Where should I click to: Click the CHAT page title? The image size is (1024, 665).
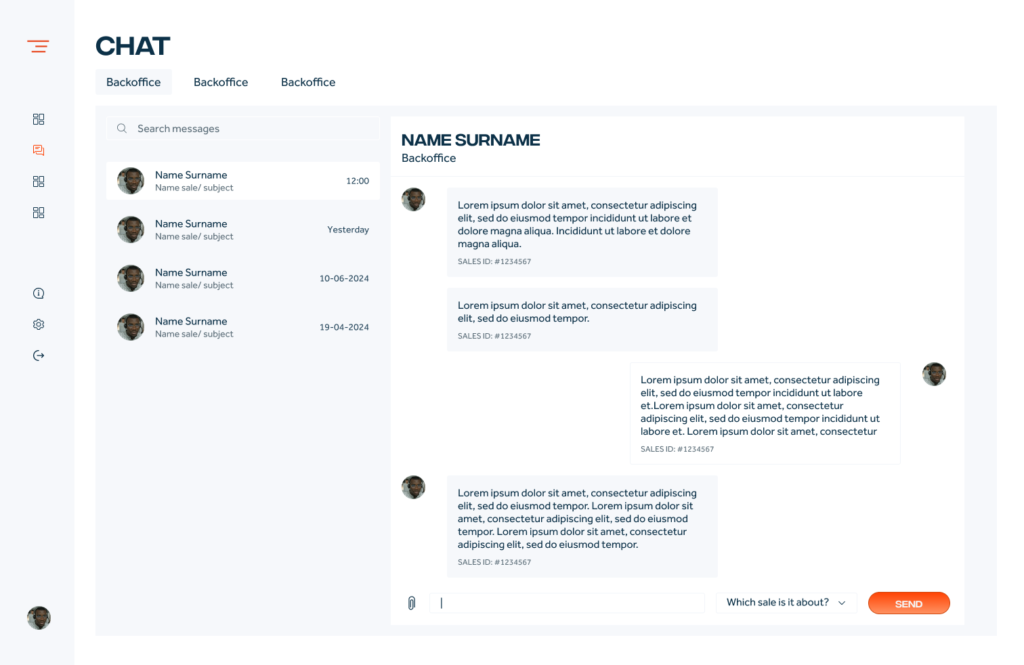click(x=133, y=46)
